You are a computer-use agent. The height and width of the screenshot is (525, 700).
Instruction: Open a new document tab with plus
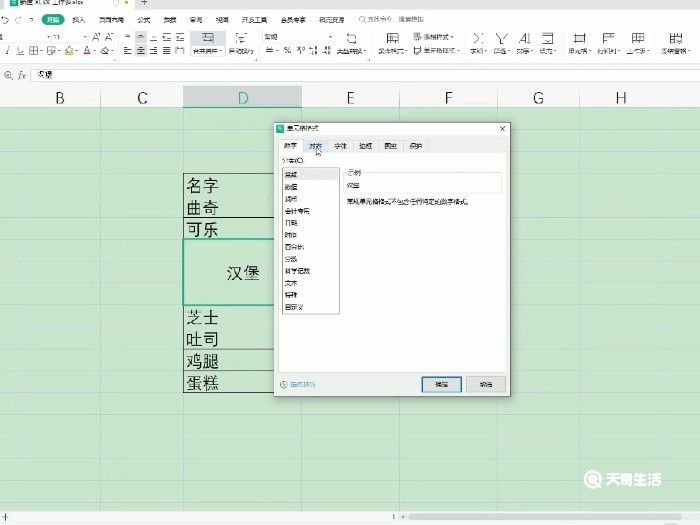click(x=144, y=3)
